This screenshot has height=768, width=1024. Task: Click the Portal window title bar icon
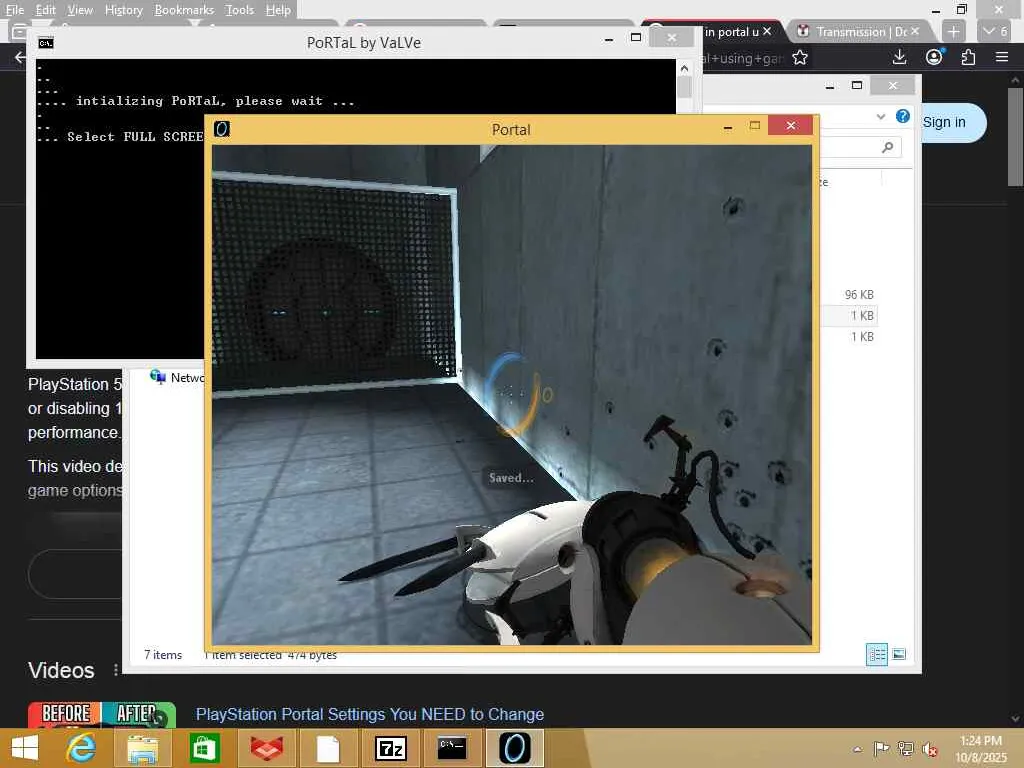222,129
